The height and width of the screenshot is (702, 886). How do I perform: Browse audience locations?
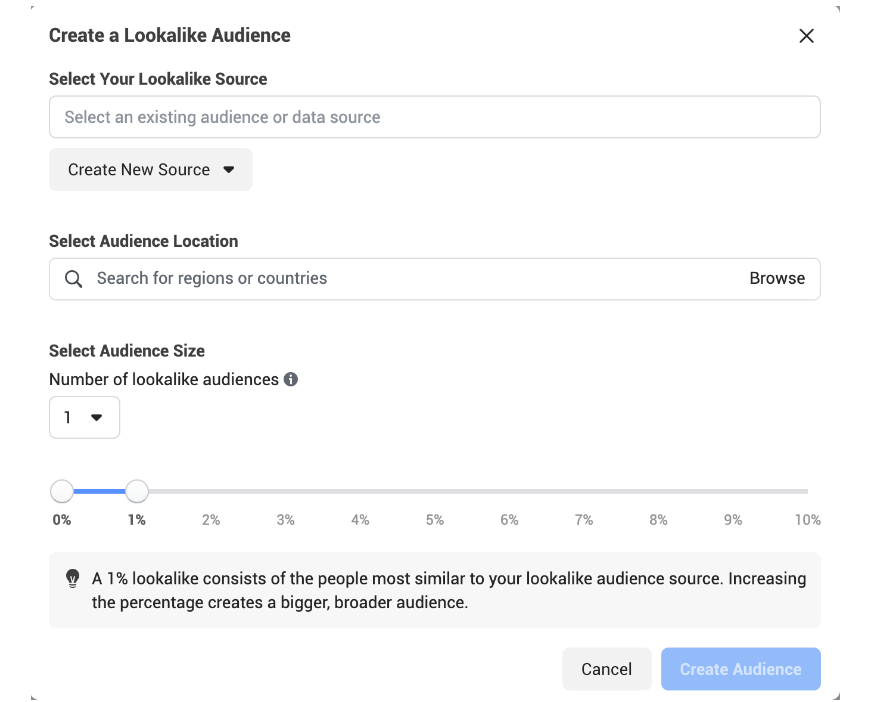[777, 279]
